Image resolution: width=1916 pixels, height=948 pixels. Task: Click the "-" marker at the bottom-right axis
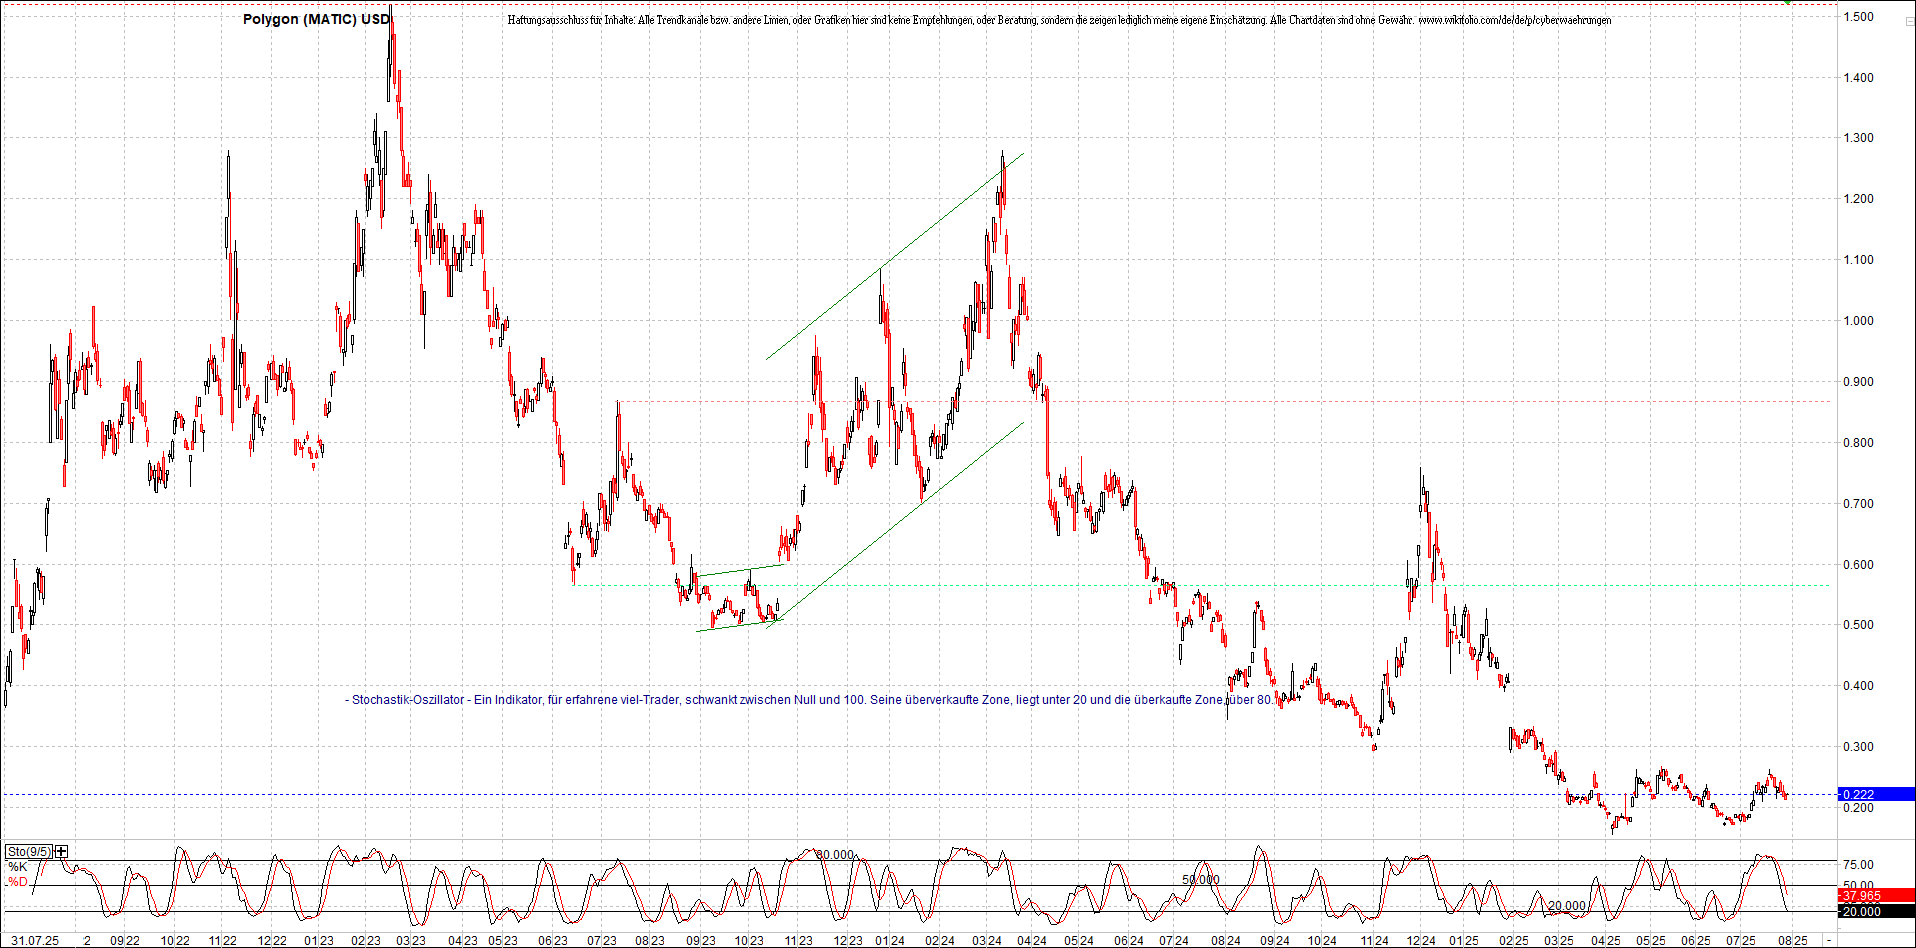(x=1828, y=940)
